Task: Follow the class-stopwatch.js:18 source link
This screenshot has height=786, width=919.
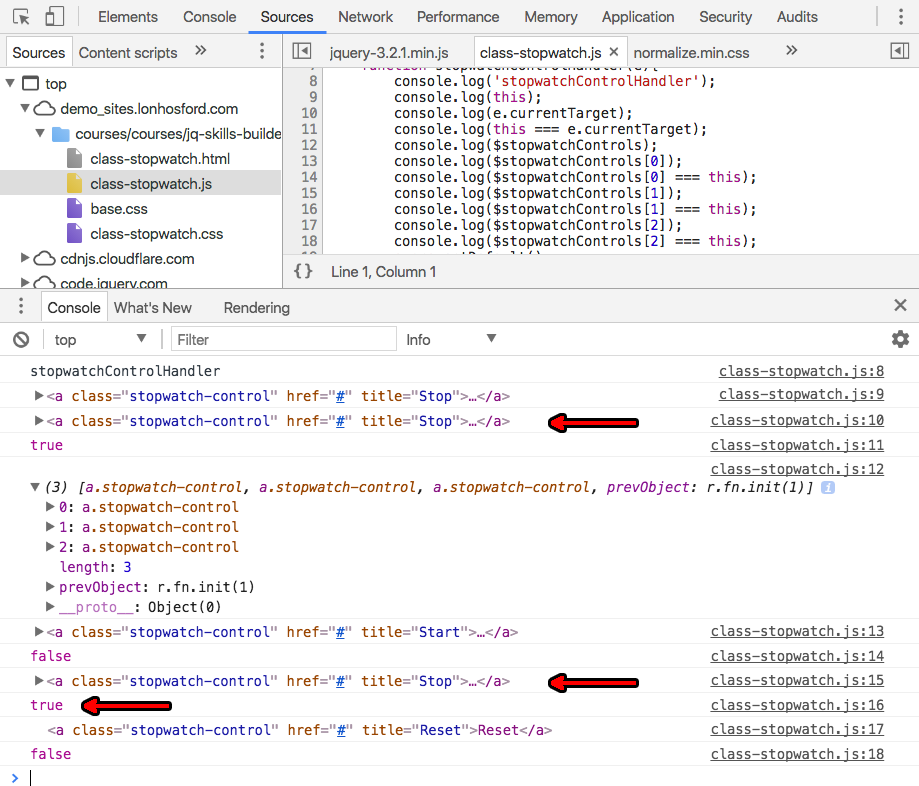Action: 797,754
